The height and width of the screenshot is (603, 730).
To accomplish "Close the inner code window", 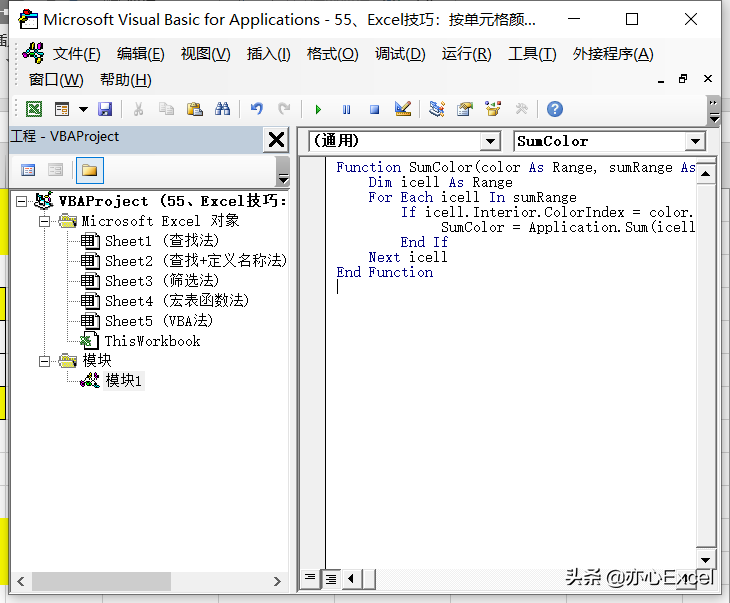I will [708, 79].
